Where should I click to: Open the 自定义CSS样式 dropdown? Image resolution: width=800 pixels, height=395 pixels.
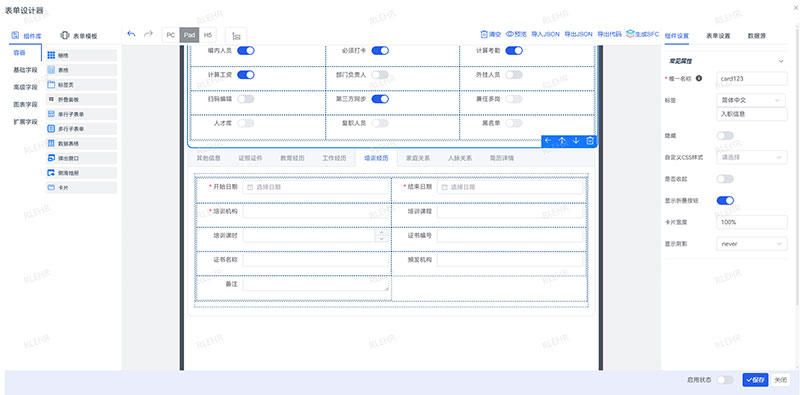(x=752, y=157)
